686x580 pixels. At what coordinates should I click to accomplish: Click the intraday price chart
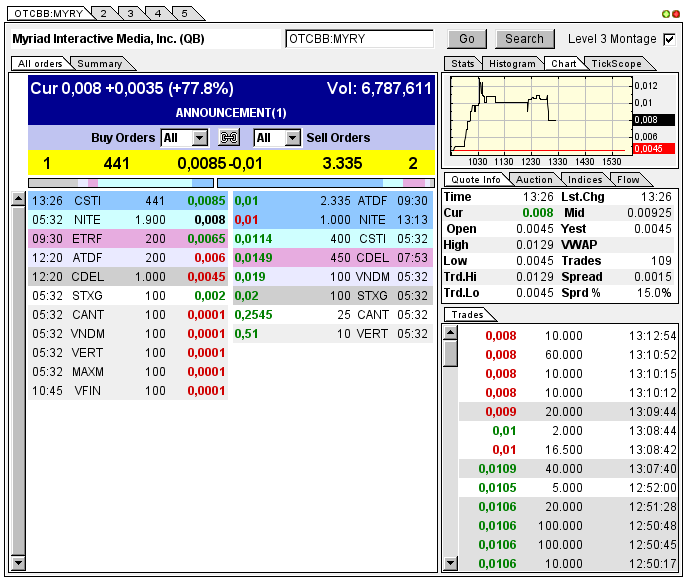[x=542, y=115]
